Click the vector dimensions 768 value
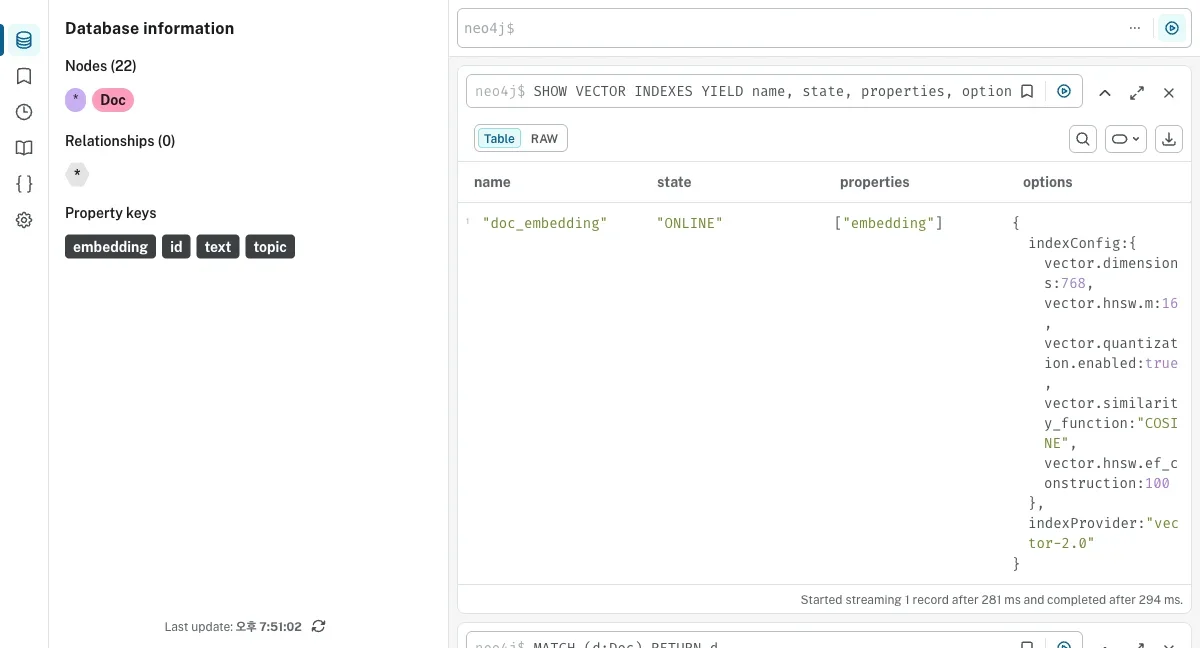 tap(1073, 283)
